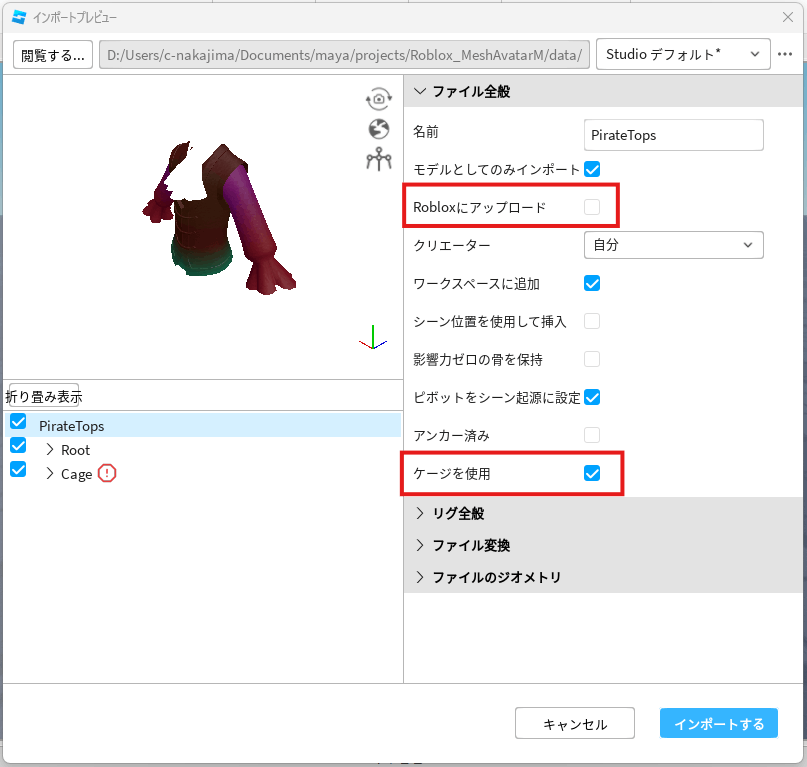Click the 閲覧する browse button
Screen dimensions: 807x767
[x=52, y=55]
